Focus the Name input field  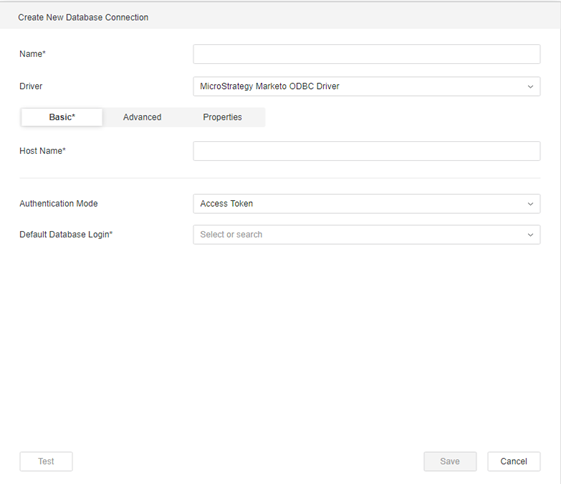coord(367,54)
